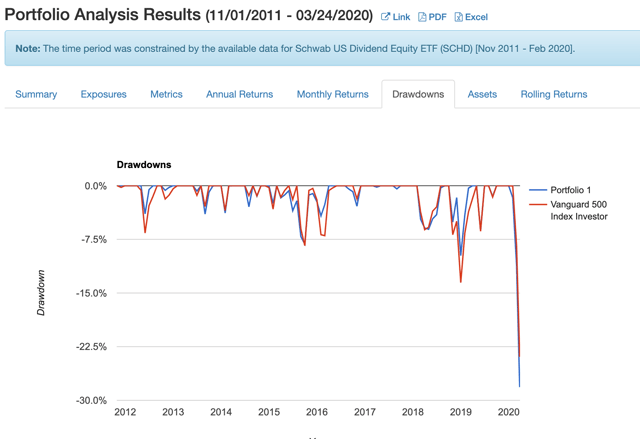Click the 2014 x-axis label
640x439 pixels.
click(x=221, y=412)
